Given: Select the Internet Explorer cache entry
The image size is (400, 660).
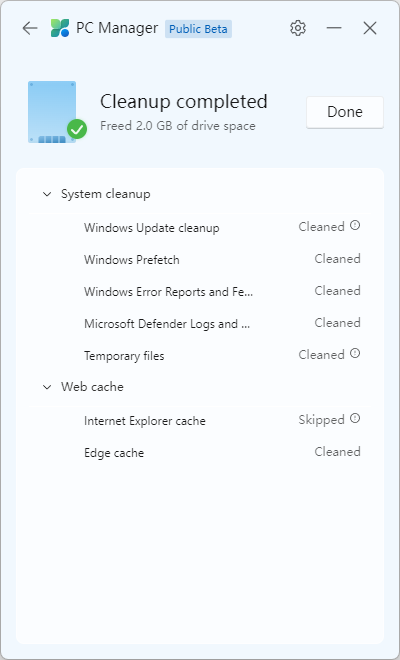Looking at the screenshot, I should pyautogui.click(x=200, y=420).
